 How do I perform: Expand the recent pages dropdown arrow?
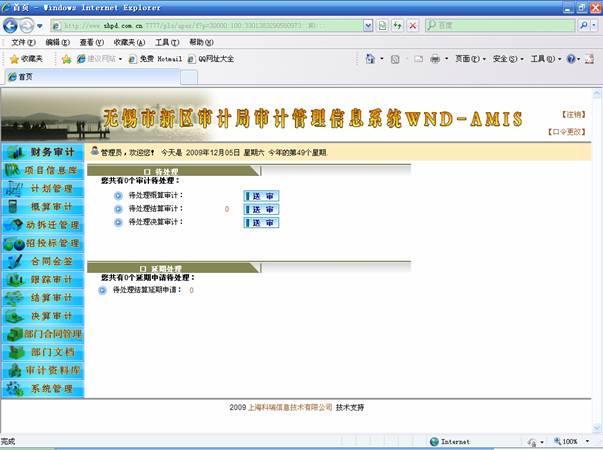[x=40, y=26]
